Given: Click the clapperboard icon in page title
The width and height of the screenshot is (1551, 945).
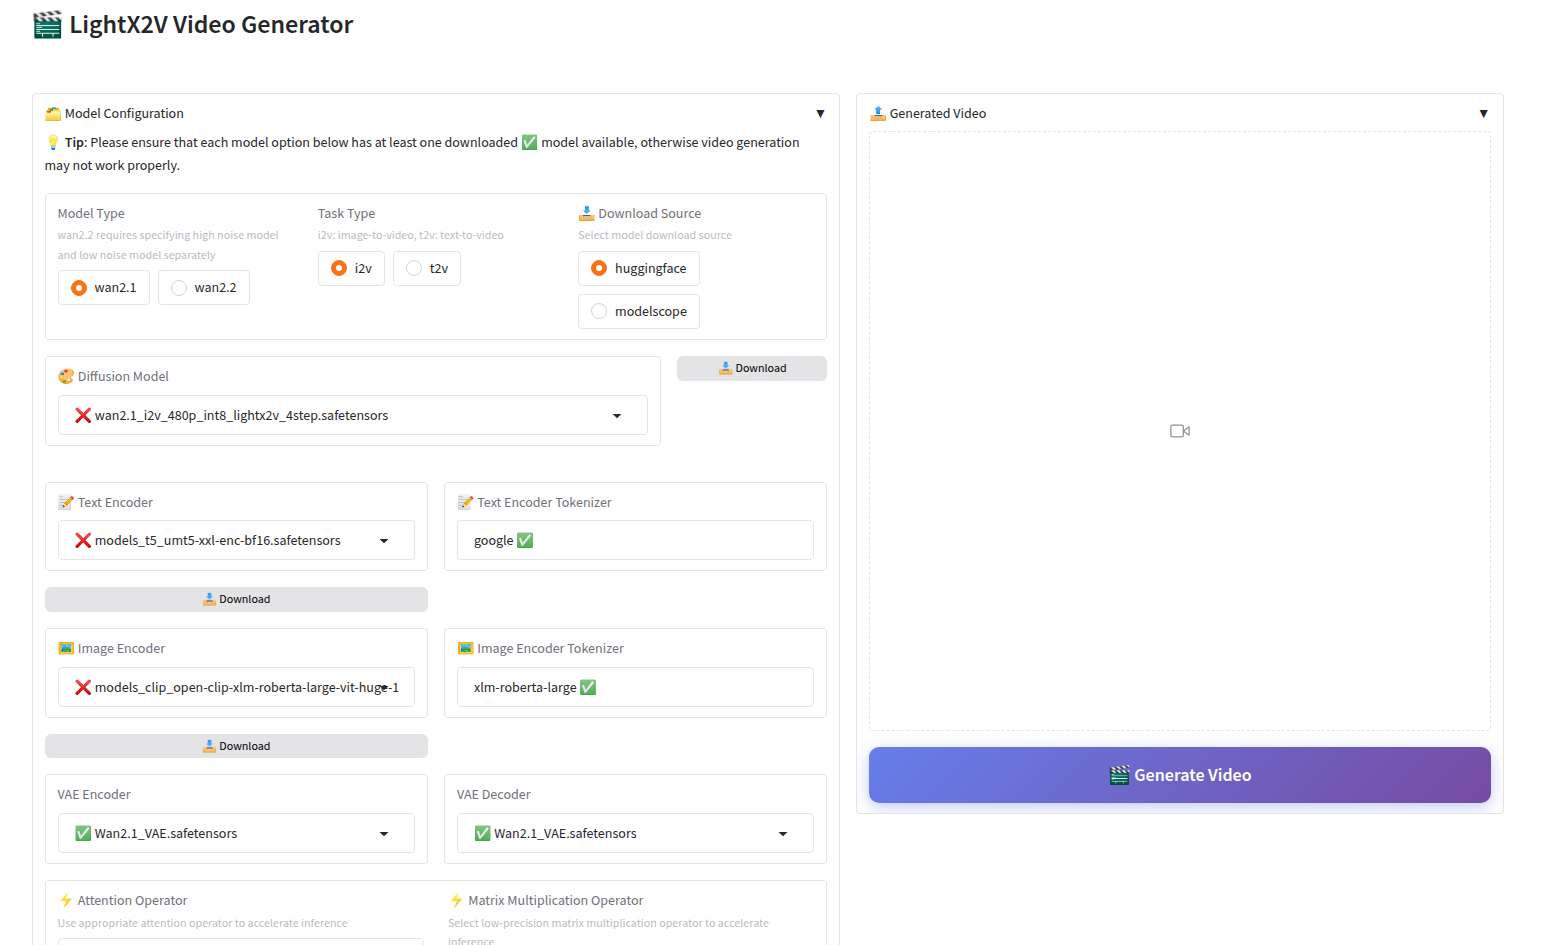Looking at the screenshot, I should [47, 25].
